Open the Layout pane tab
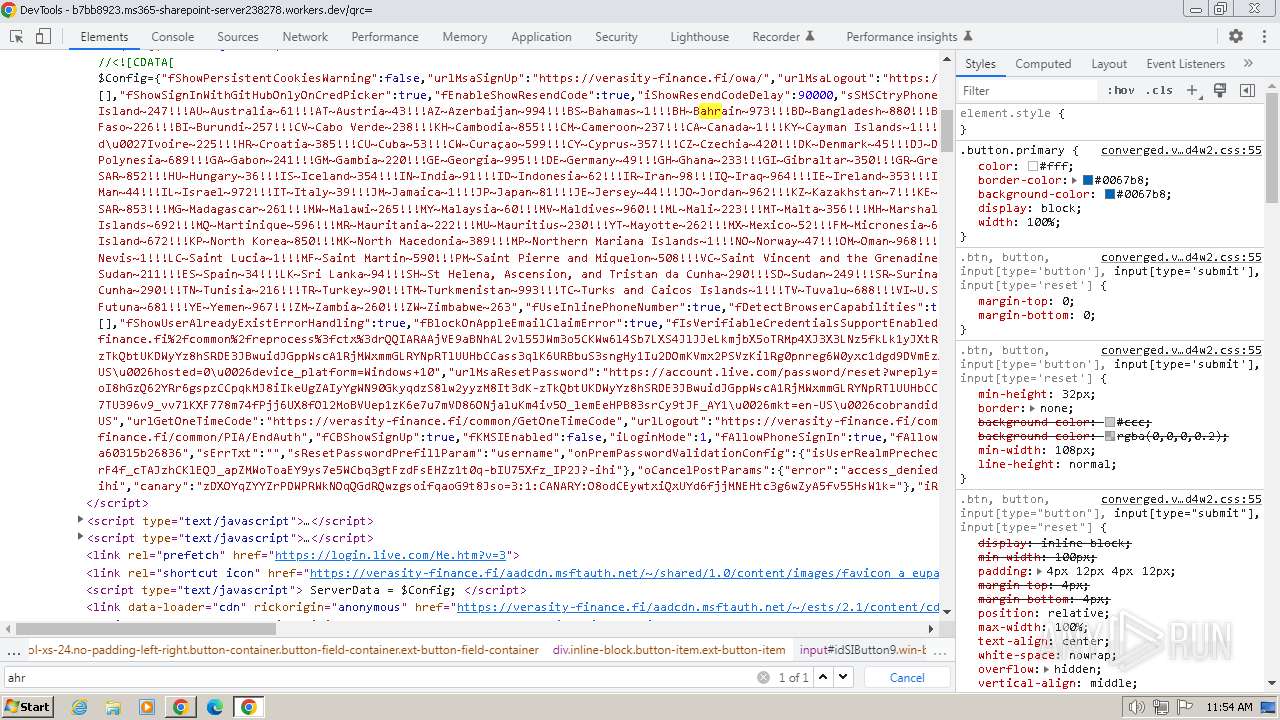 pyautogui.click(x=1109, y=63)
